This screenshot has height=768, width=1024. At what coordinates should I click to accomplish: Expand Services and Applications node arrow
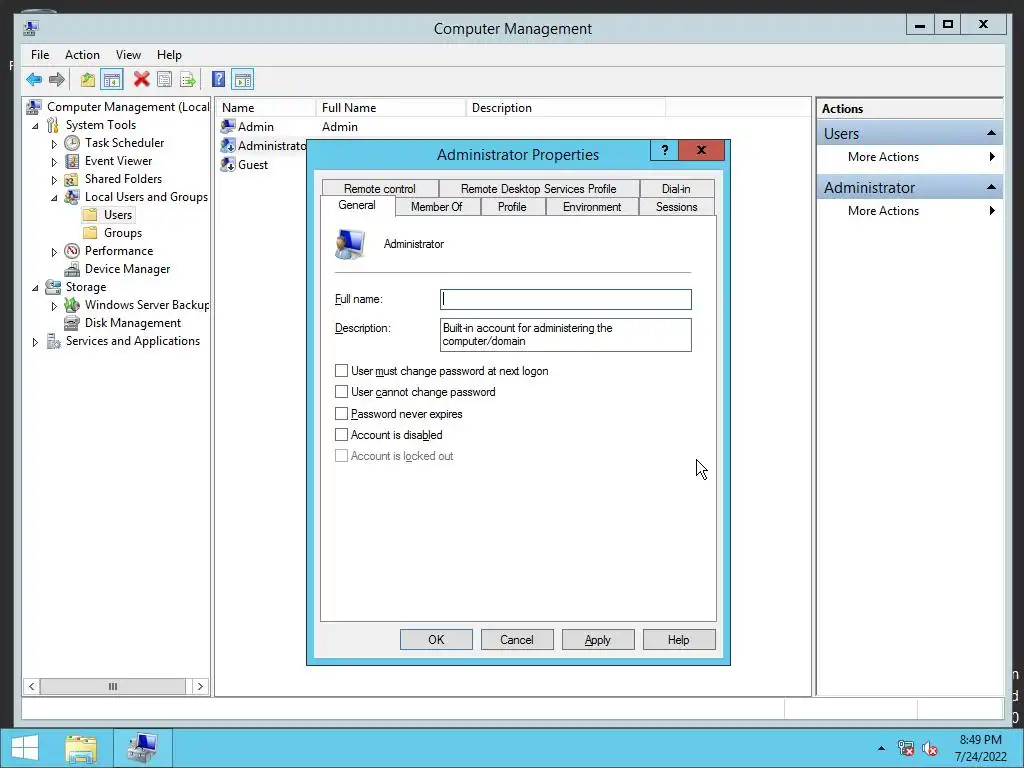[35, 342]
